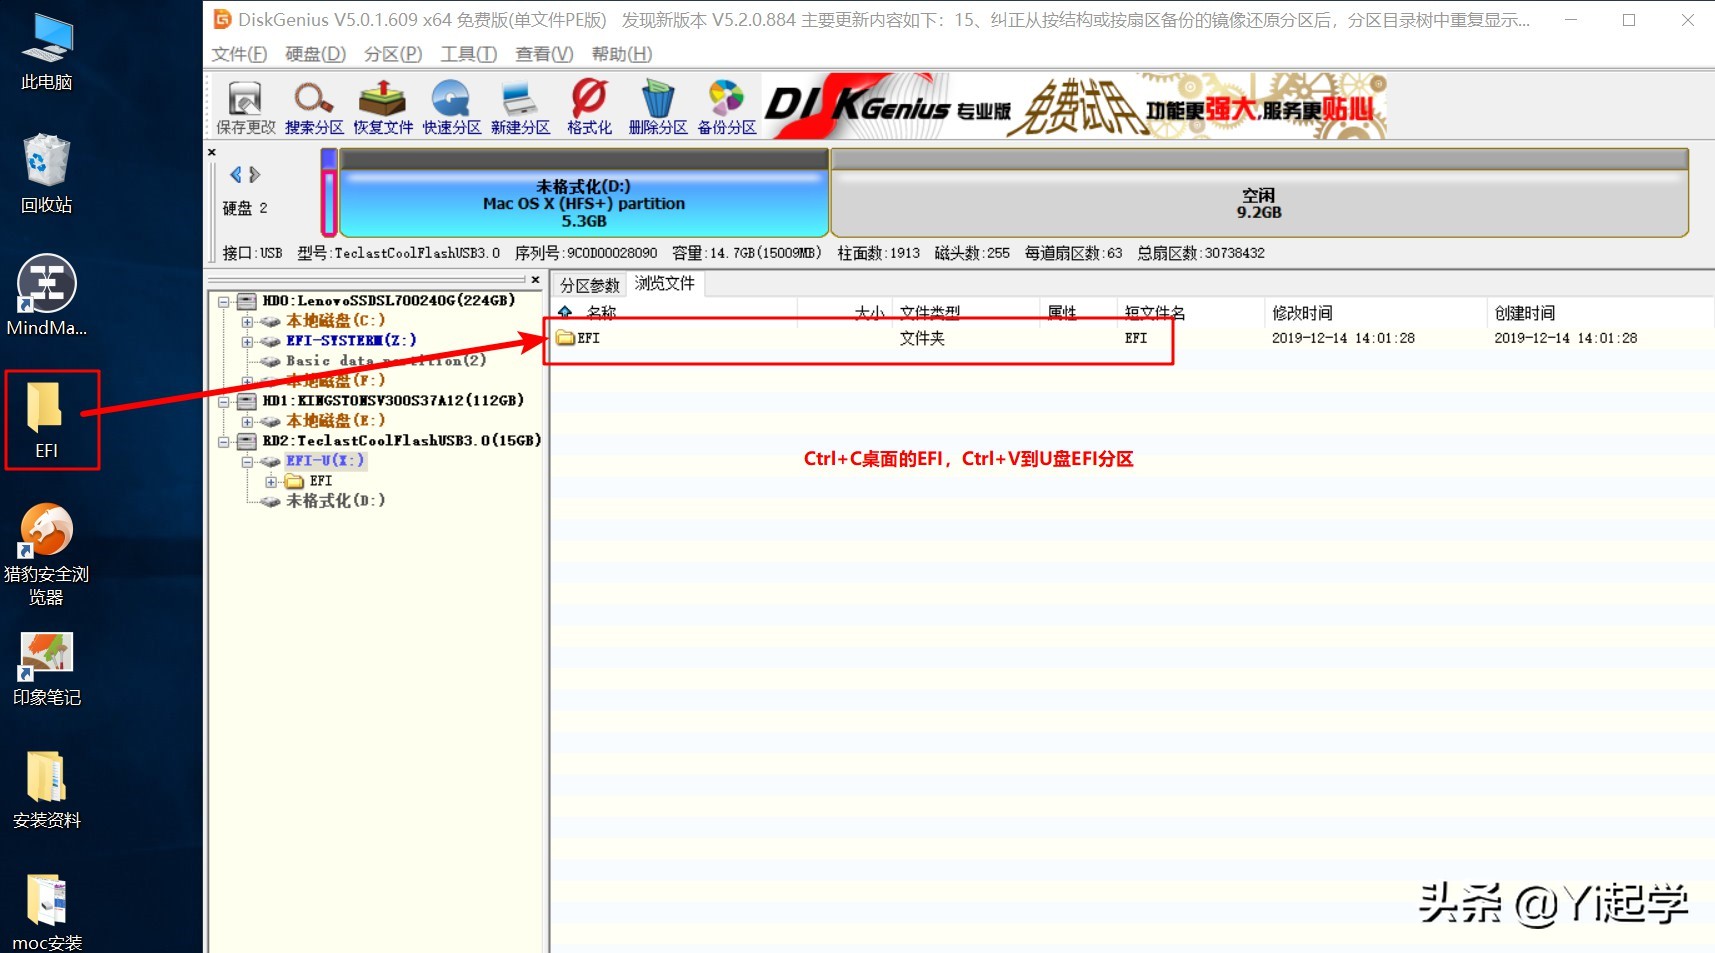Start the 快速分区 (Quick Partition) tool
This screenshot has height=953, width=1715.
pos(451,107)
